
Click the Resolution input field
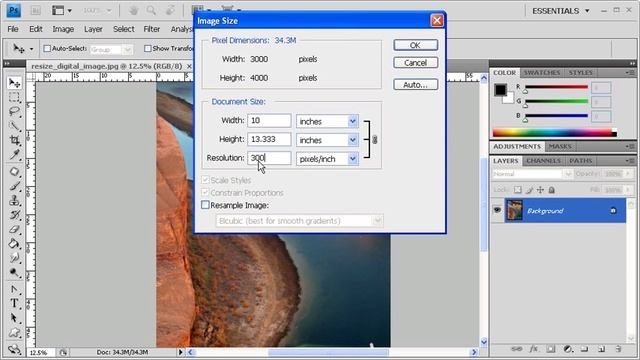pos(269,158)
